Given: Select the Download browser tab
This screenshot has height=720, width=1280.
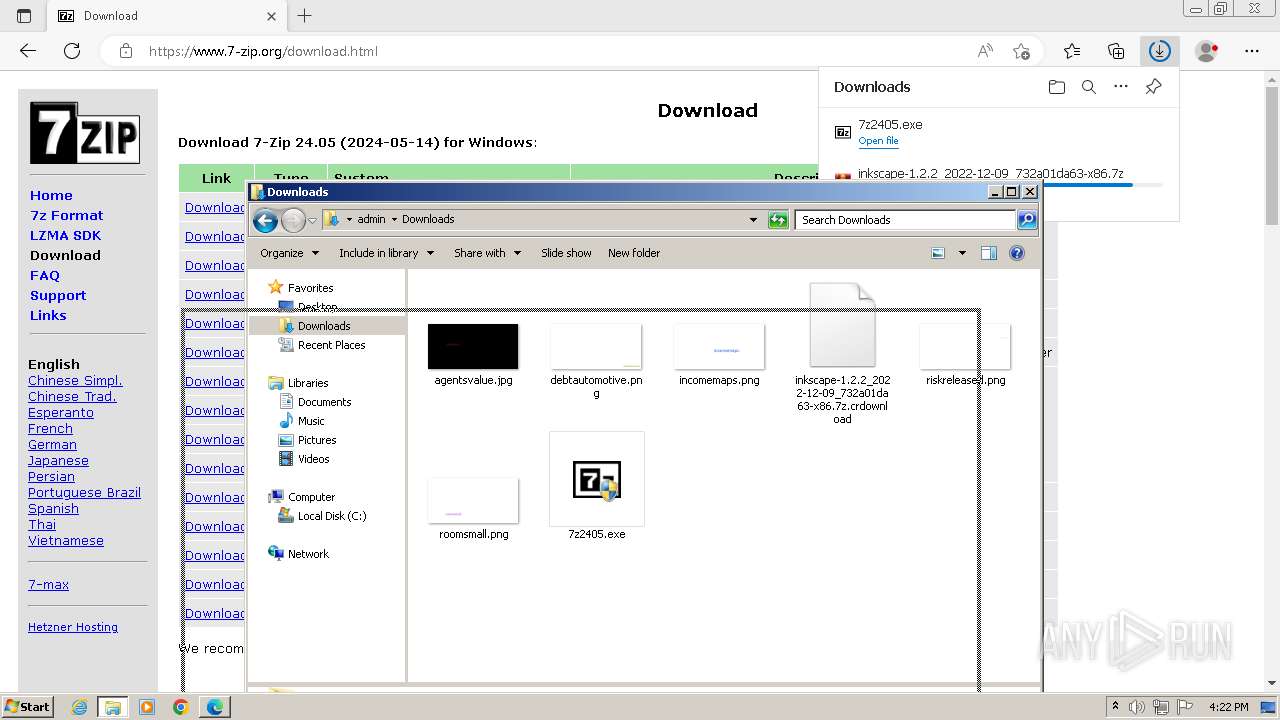Looking at the screenshot, I should tap(168, 16).
